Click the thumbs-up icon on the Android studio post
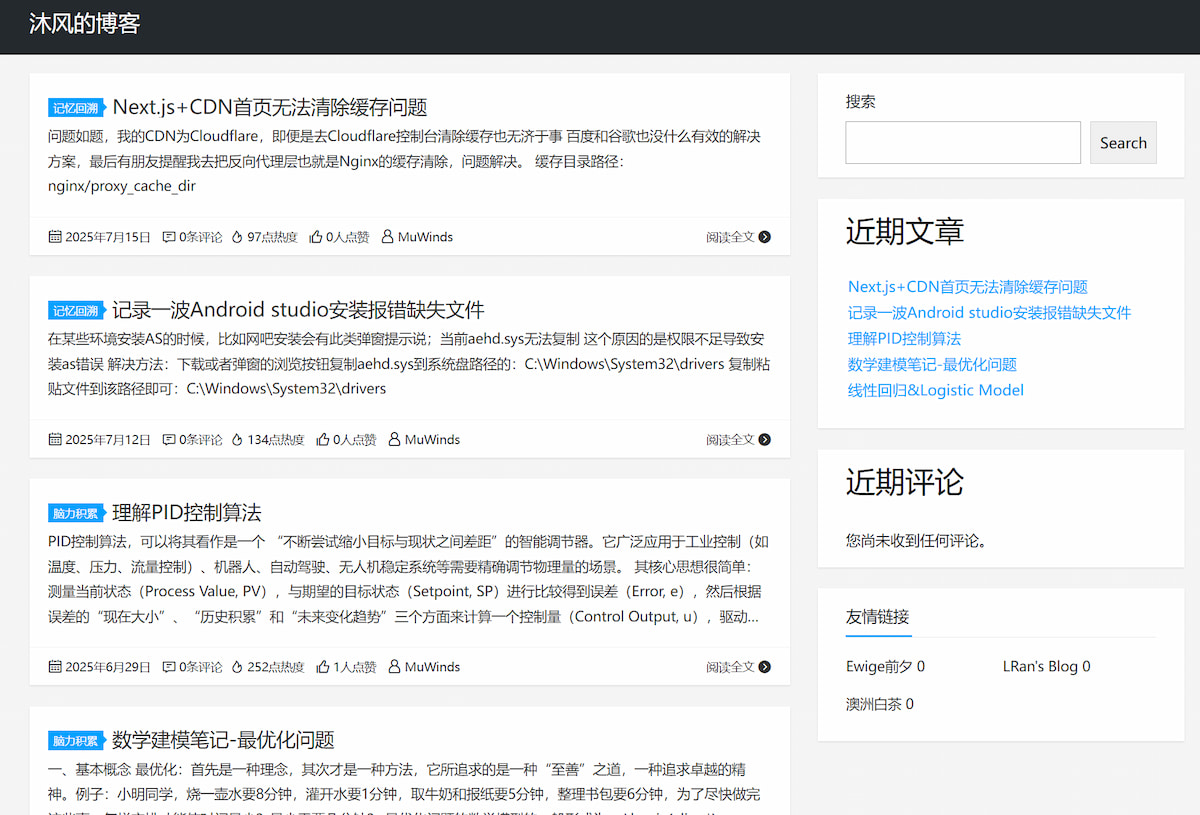The width and height of the screenshot is (1200, 815). (x=323, y=439)
